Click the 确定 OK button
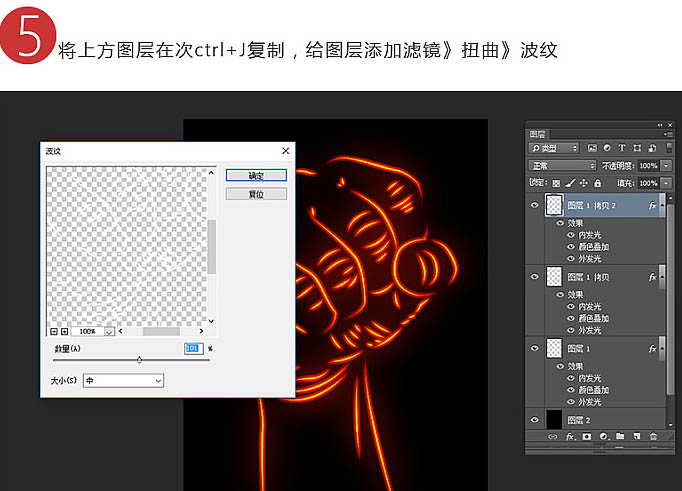Screen dimensions: 682x491 coord(256,175)
